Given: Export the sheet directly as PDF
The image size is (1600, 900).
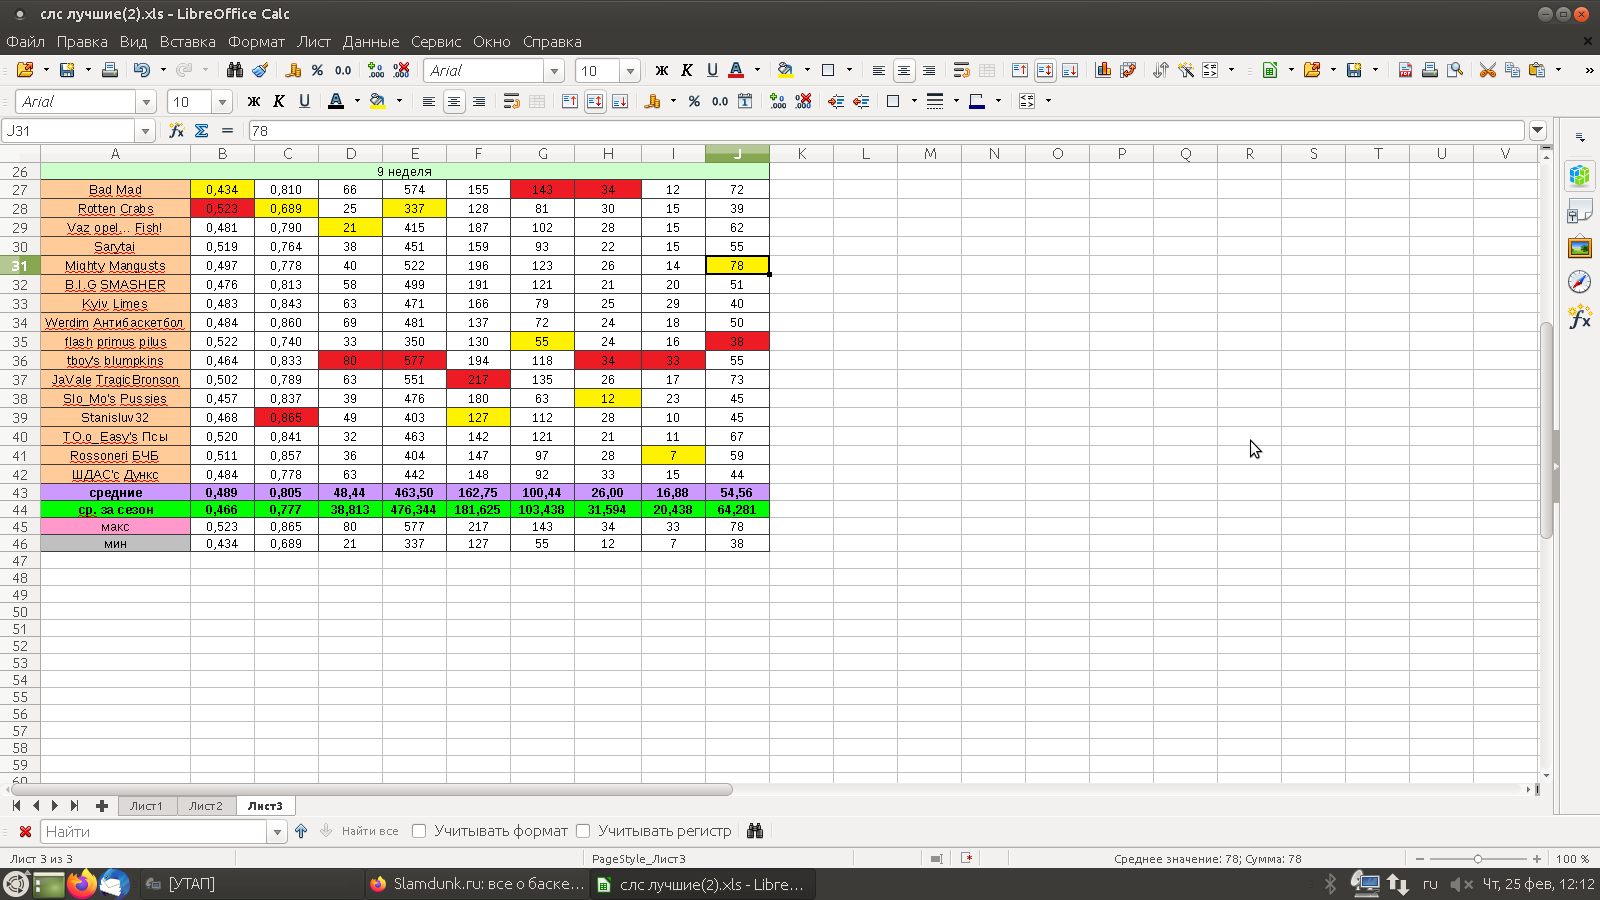Looking at the screenshot, I should [1405, 70].
